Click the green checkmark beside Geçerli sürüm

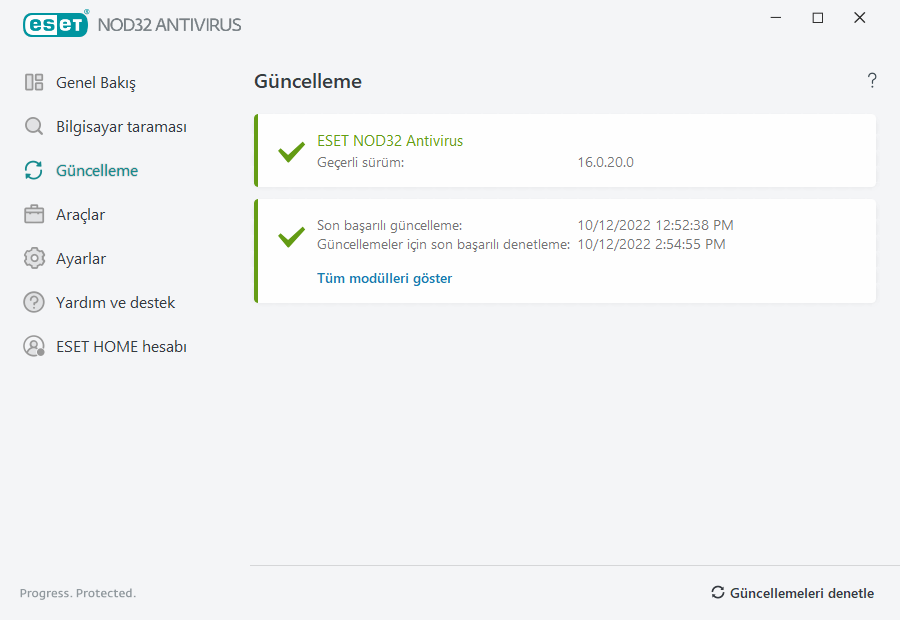(x=291, y=152)
